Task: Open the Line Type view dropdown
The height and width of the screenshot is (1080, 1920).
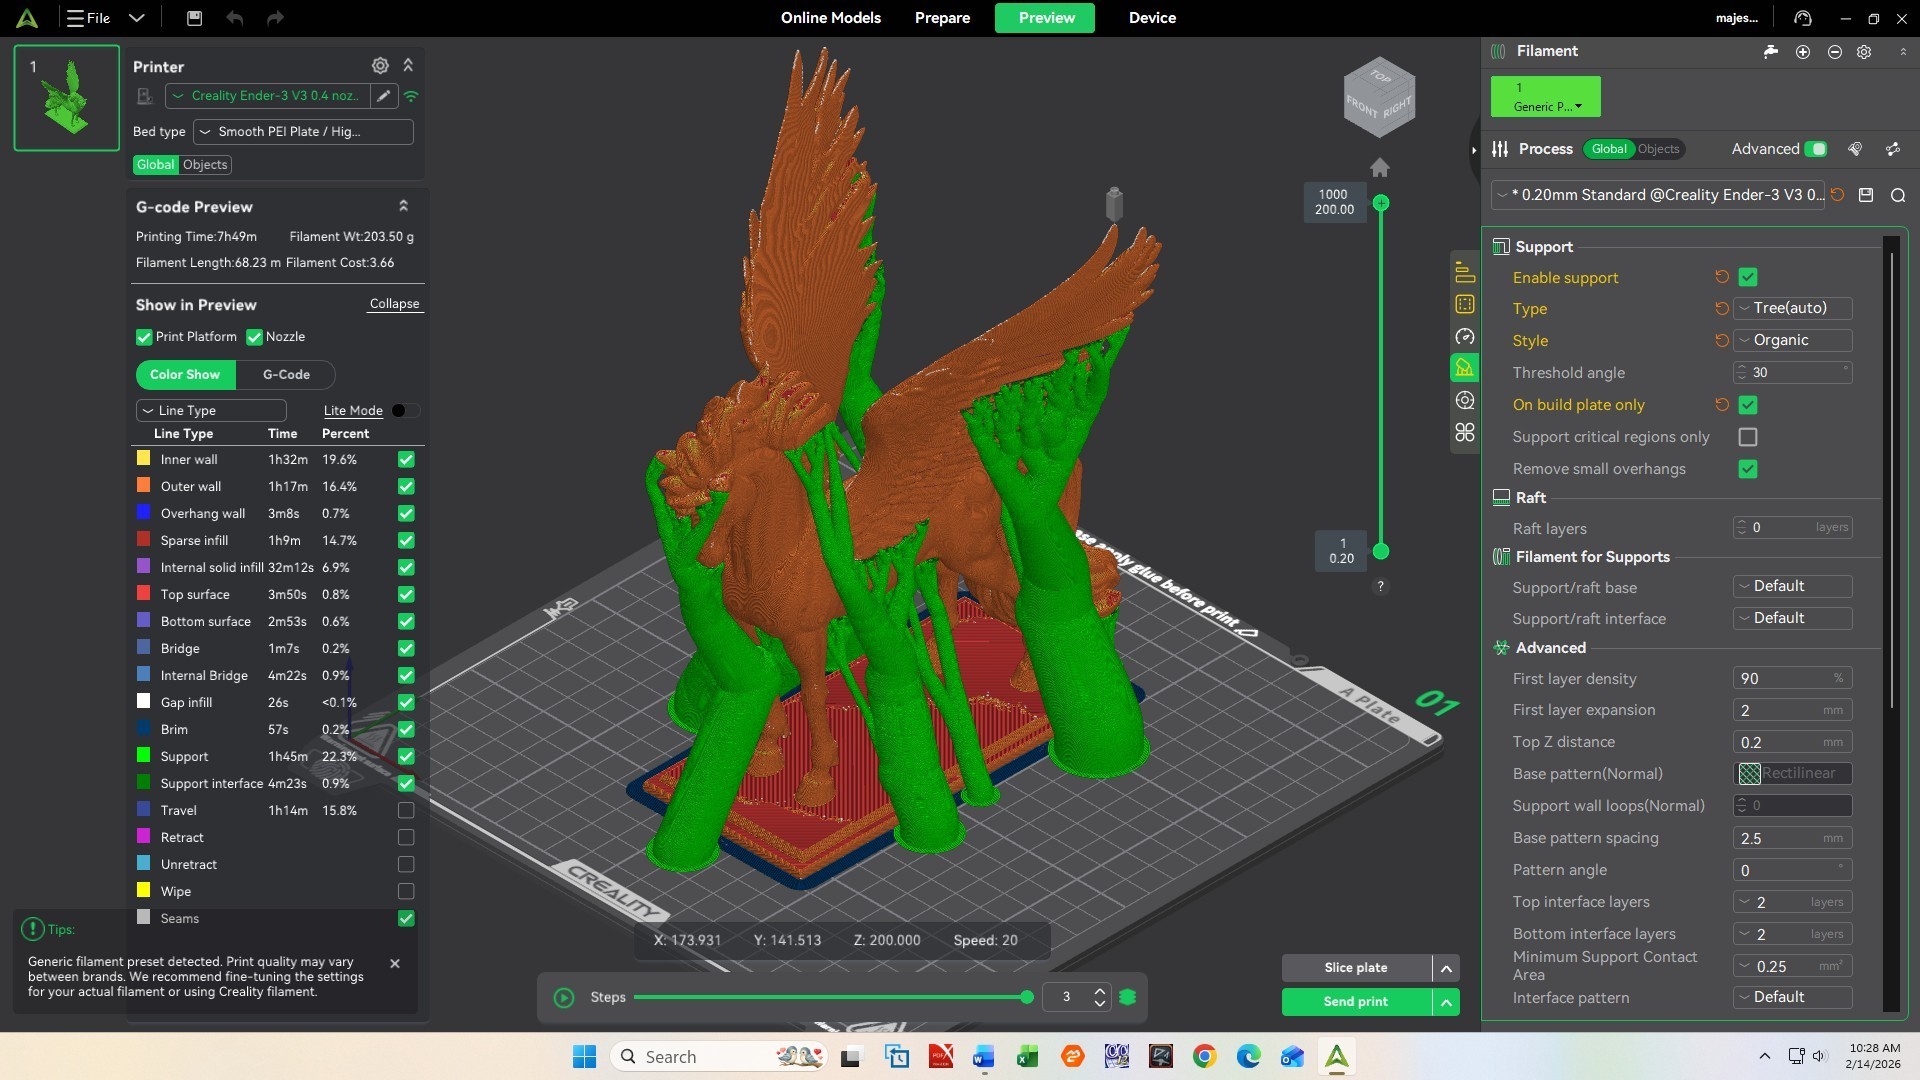Action: (x=211, y=411)
